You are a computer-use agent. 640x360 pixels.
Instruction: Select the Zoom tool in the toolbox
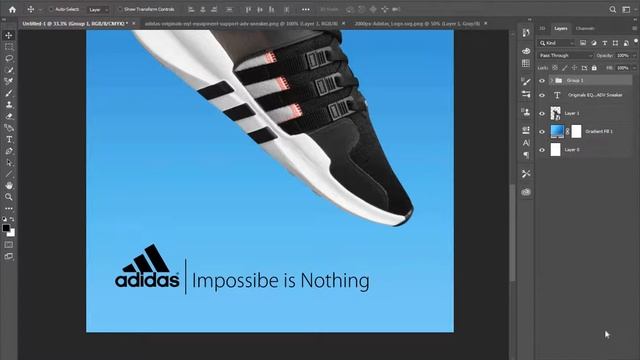click(9, 197)
